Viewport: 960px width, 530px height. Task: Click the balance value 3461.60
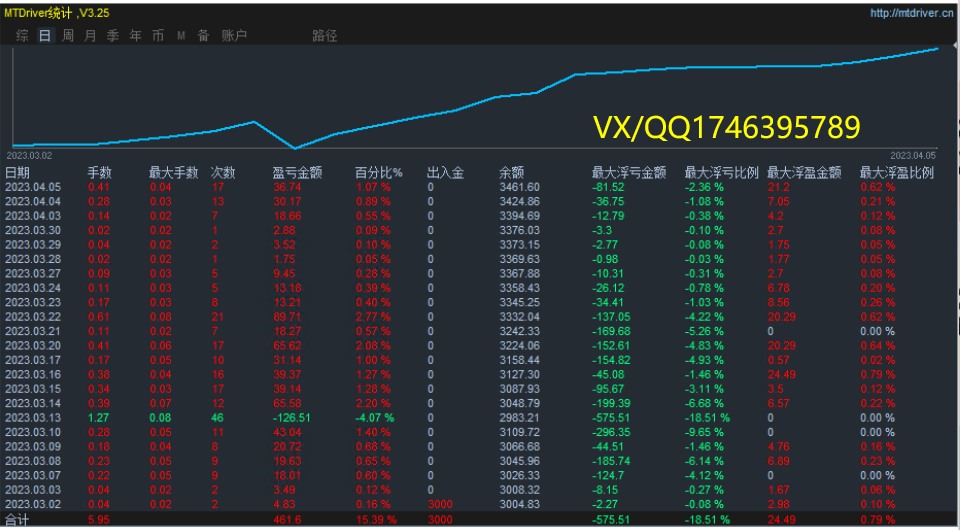pyautogui.click(x=519, y=187)
